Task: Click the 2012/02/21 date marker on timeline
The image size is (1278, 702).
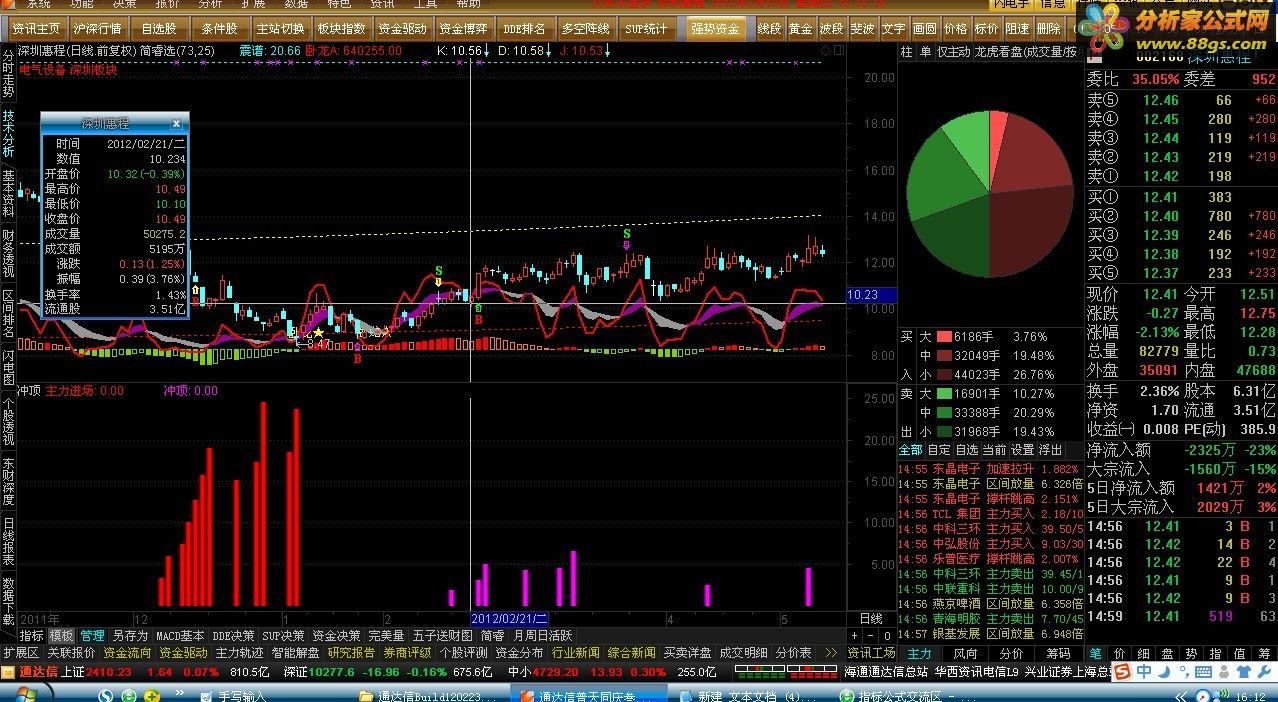Action: pos(509,619)
